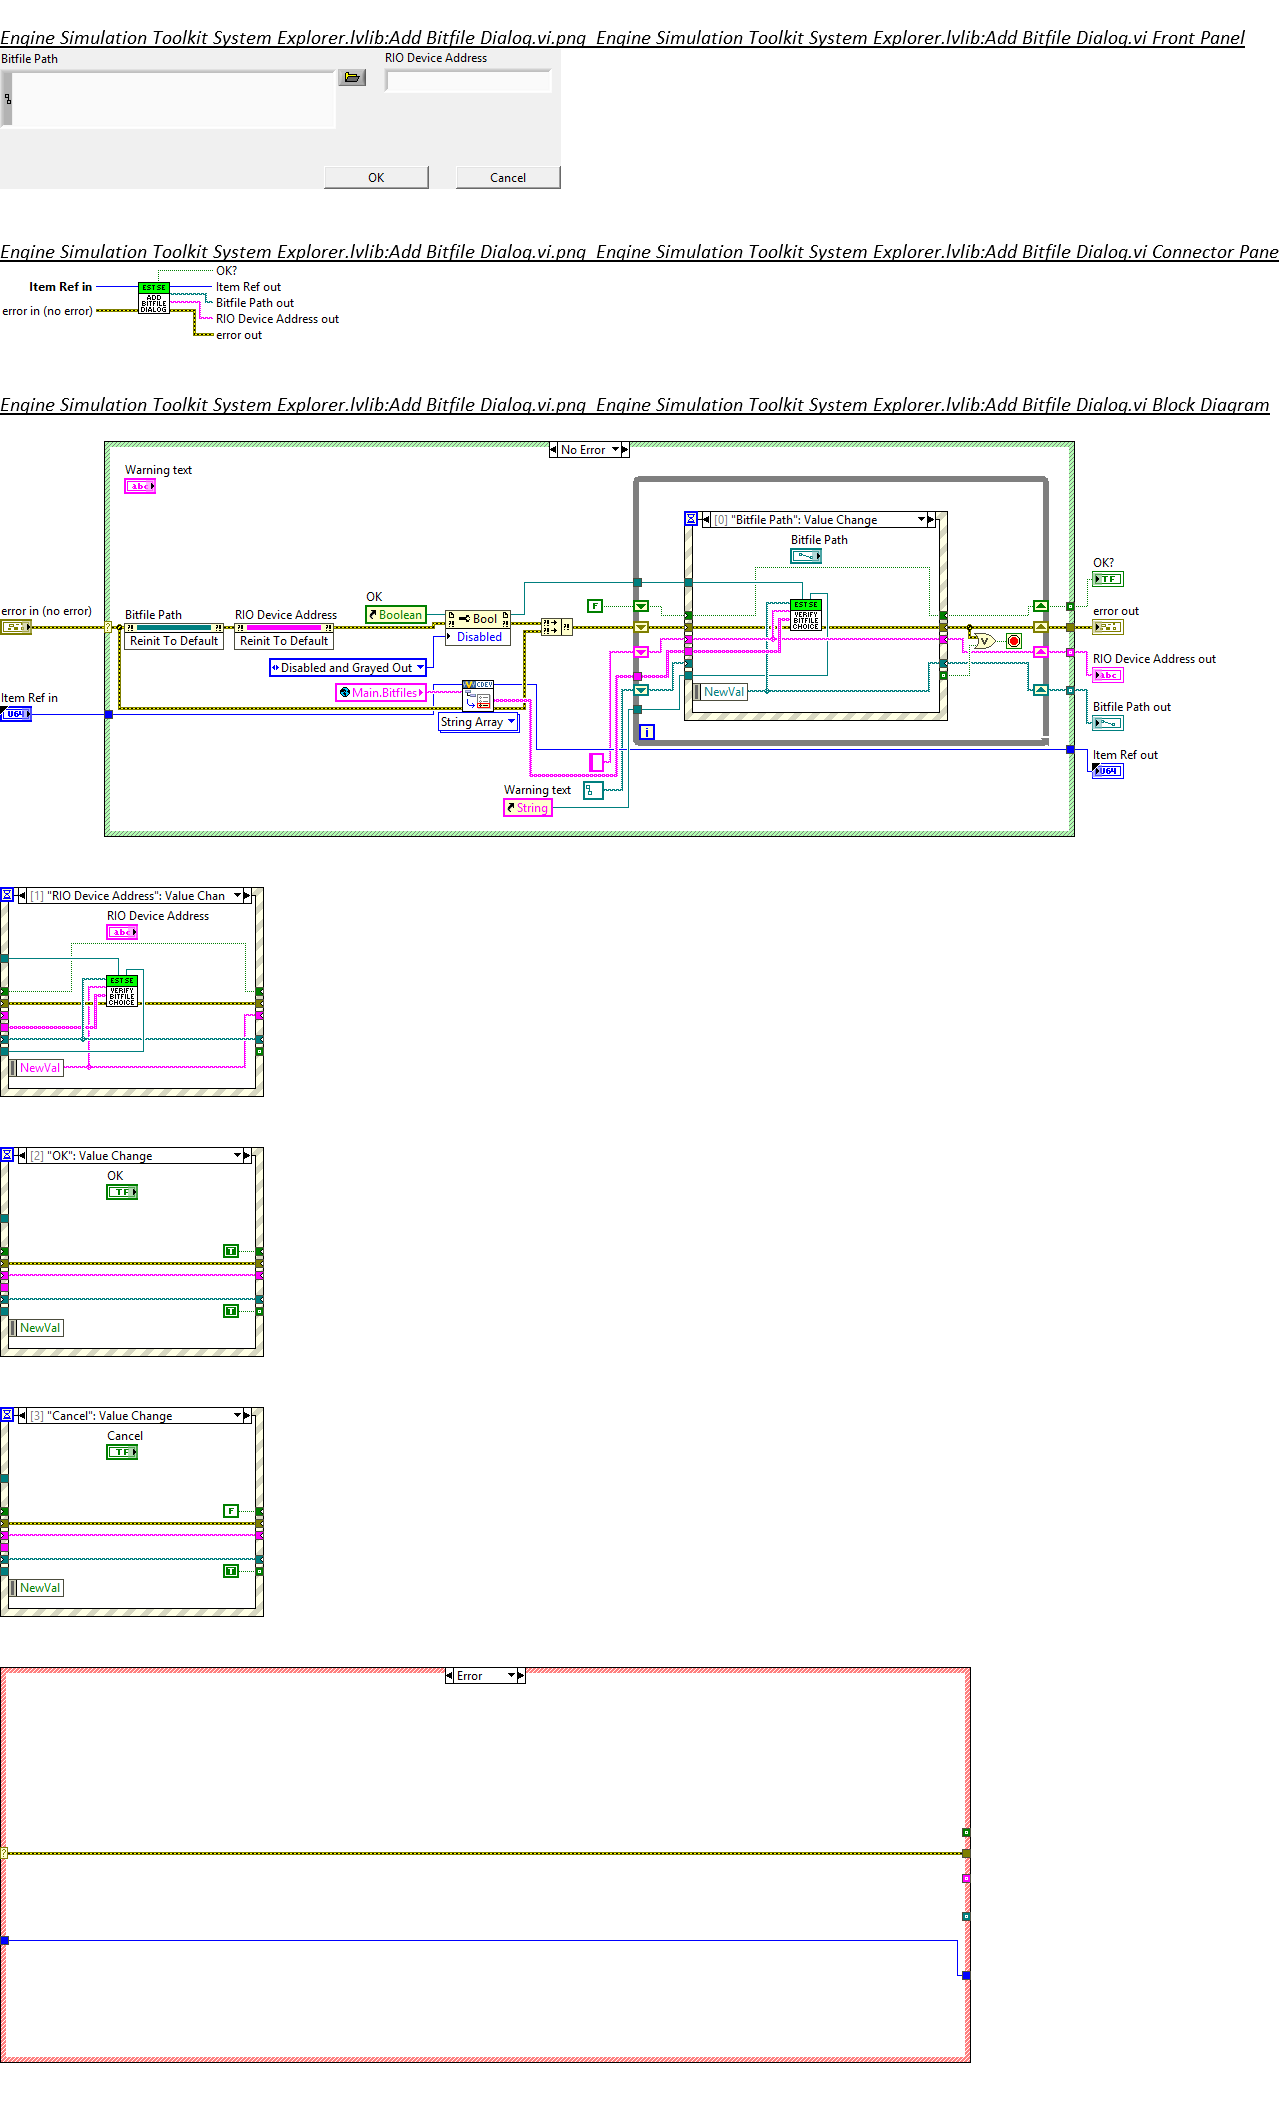This screenshot has width=1279, height=2113.
Task: Toggle the lower True constant in OK event case
Action: [x=231, y=1311]
